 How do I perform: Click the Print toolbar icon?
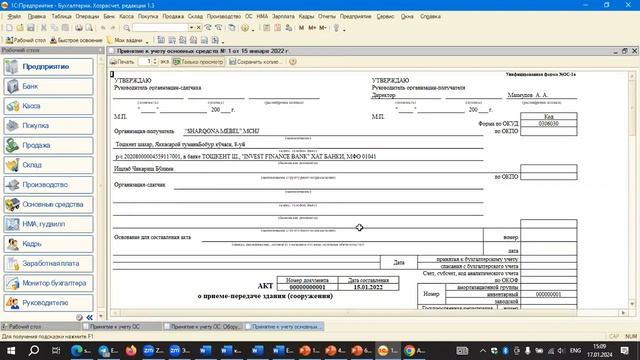pyautogui.click(x=78, y=28)
